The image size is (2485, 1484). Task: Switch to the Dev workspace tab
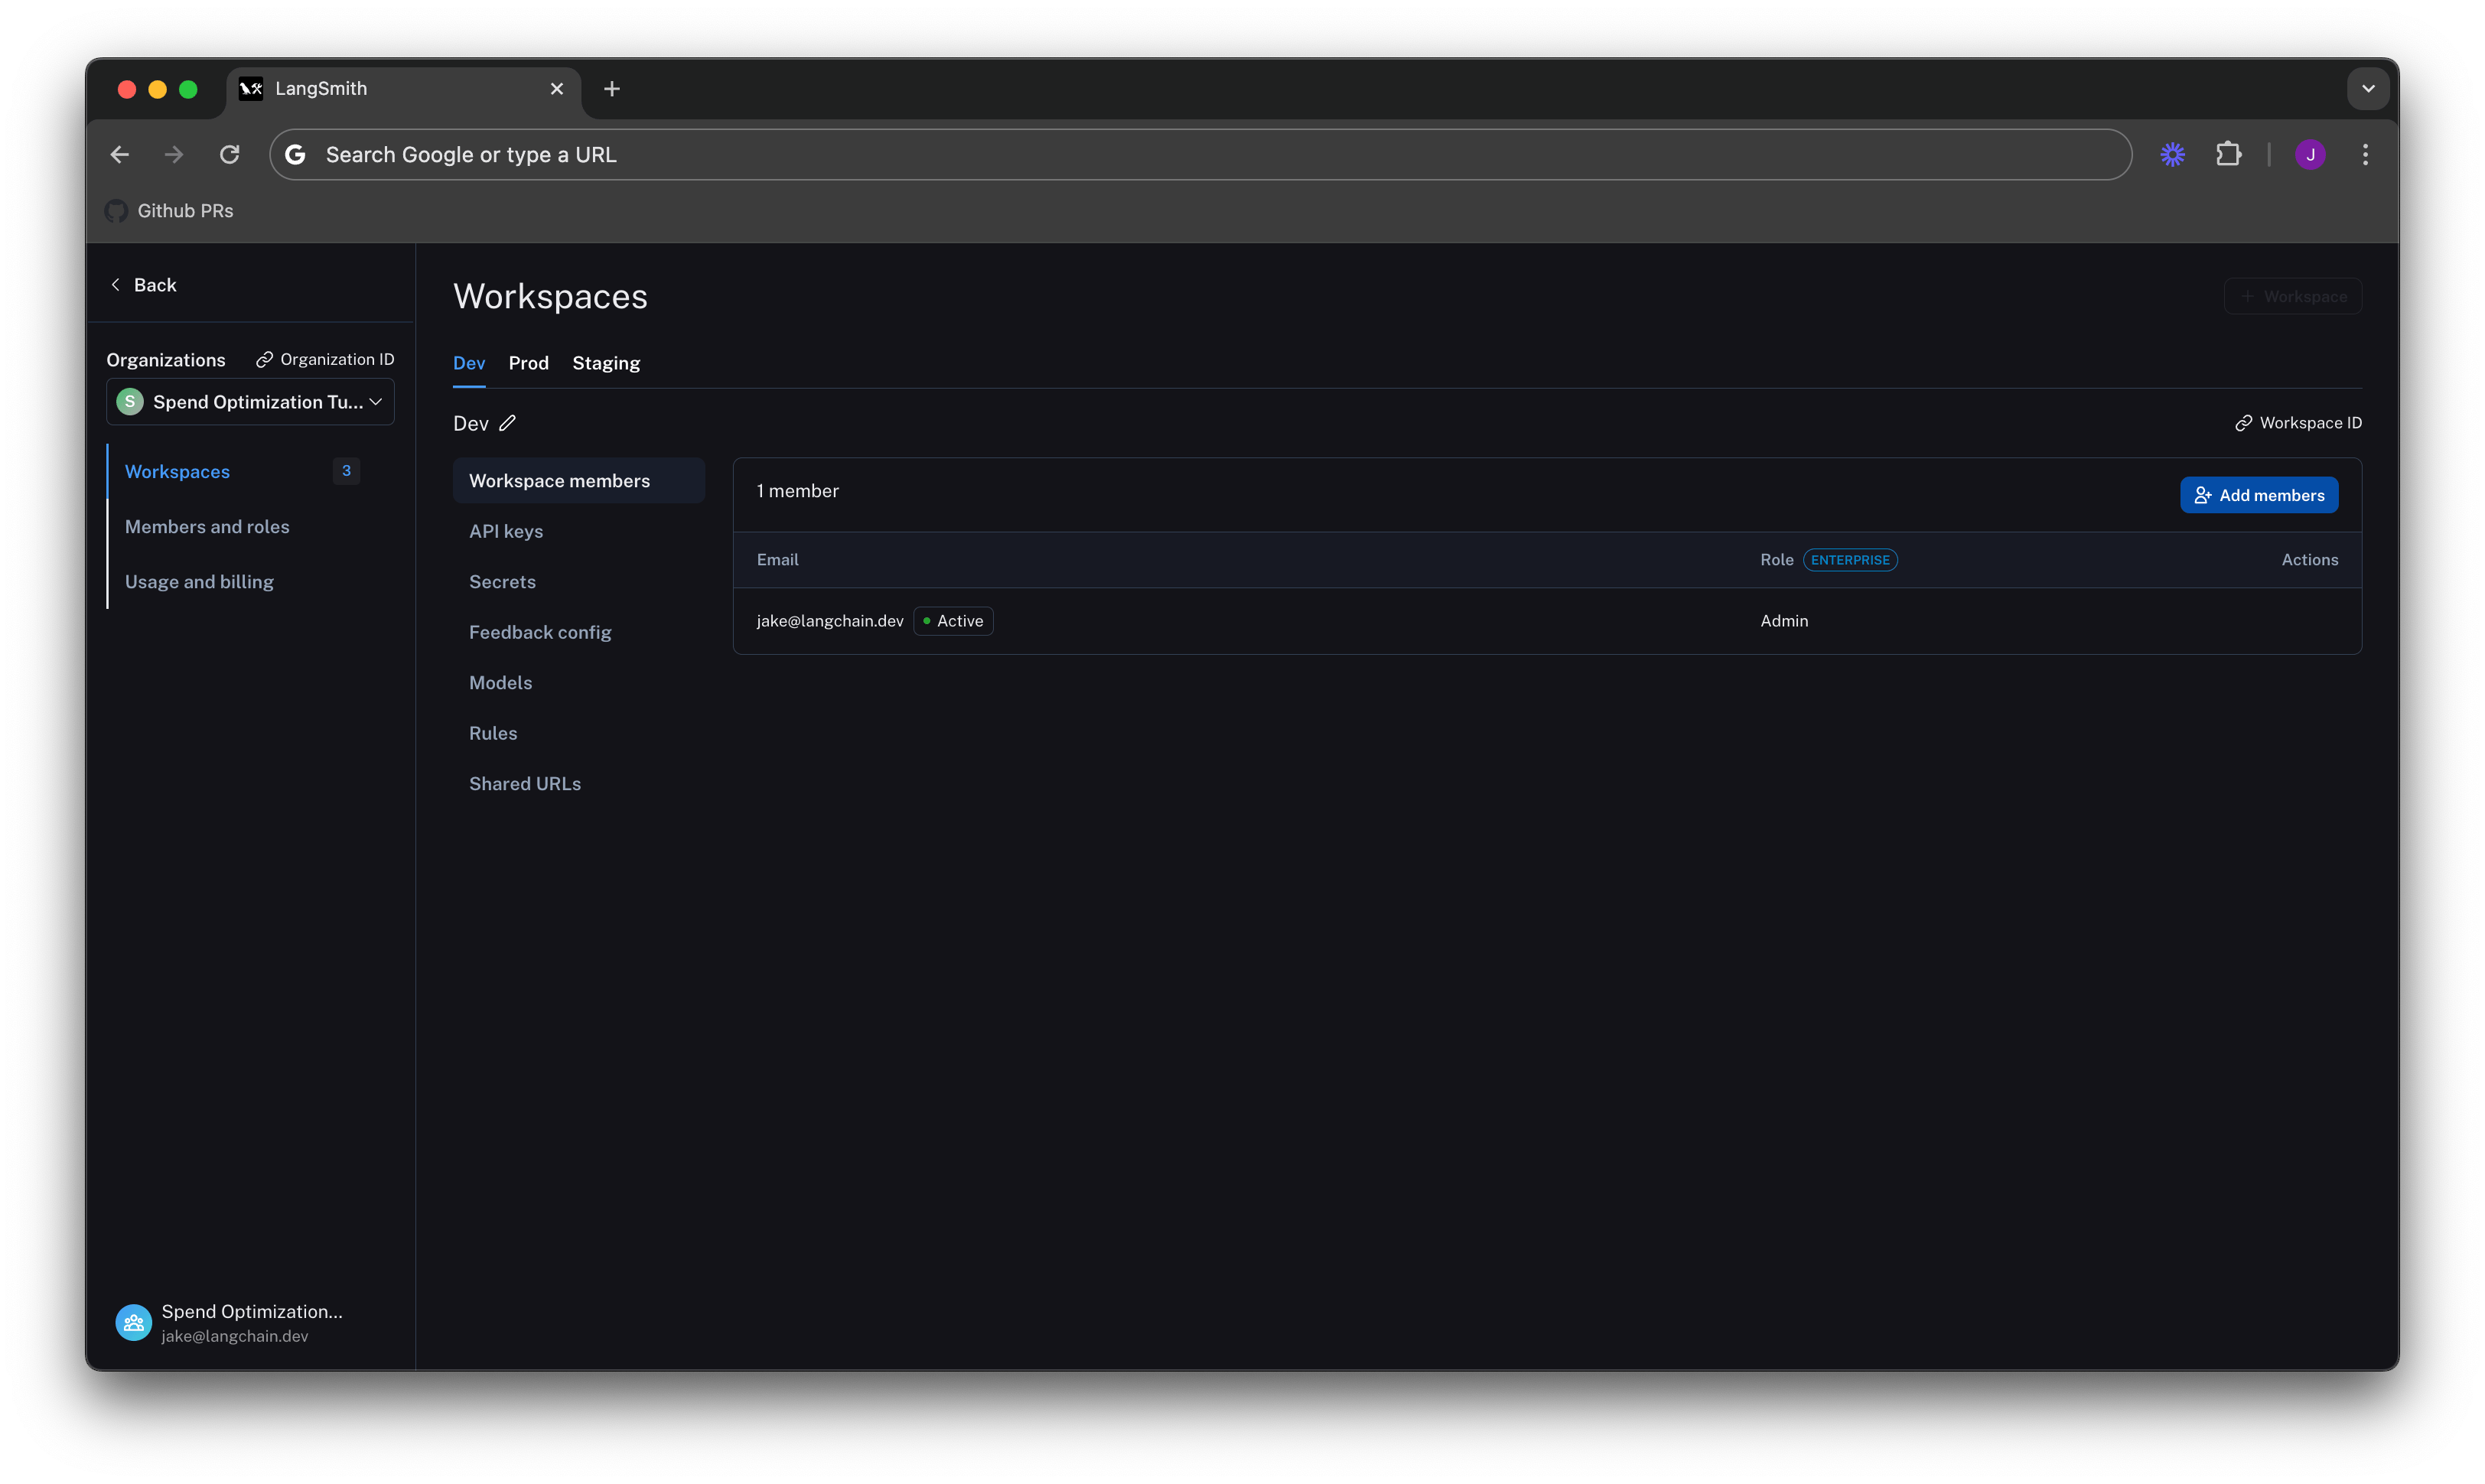(x=469, y=363)
